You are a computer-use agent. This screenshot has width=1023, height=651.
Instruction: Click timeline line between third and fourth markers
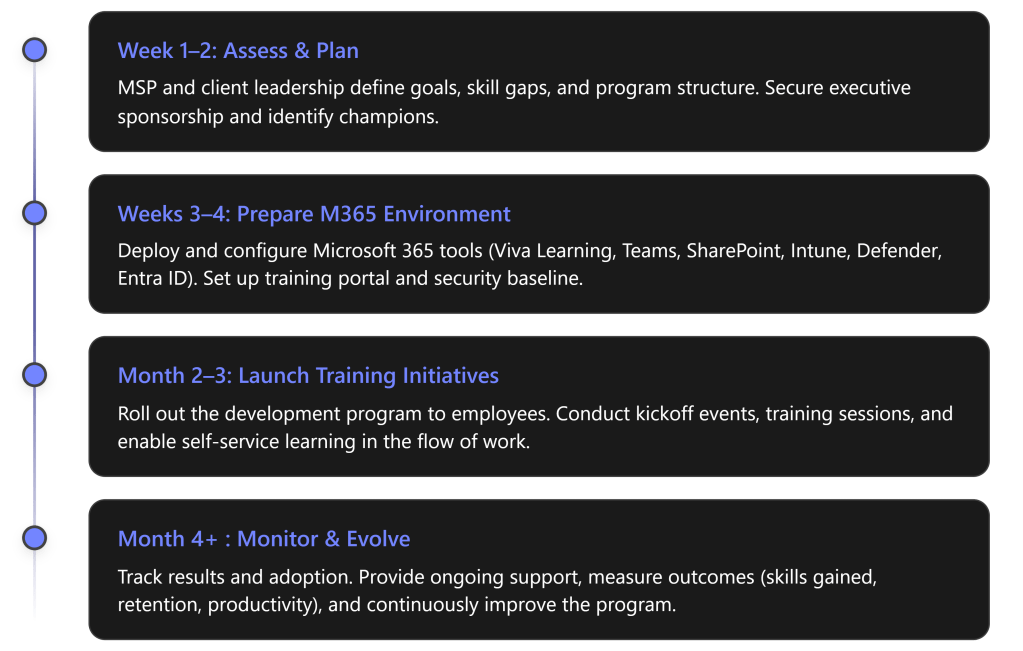[35, 457]
